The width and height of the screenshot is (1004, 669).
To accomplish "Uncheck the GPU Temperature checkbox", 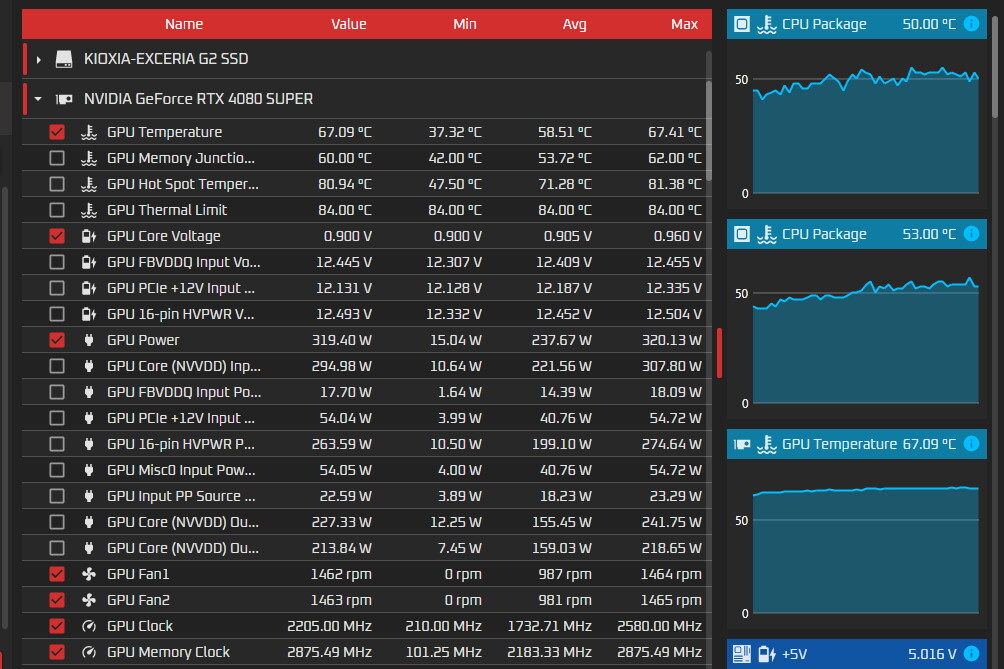I will pyautogui.click(x=57, y=133).
